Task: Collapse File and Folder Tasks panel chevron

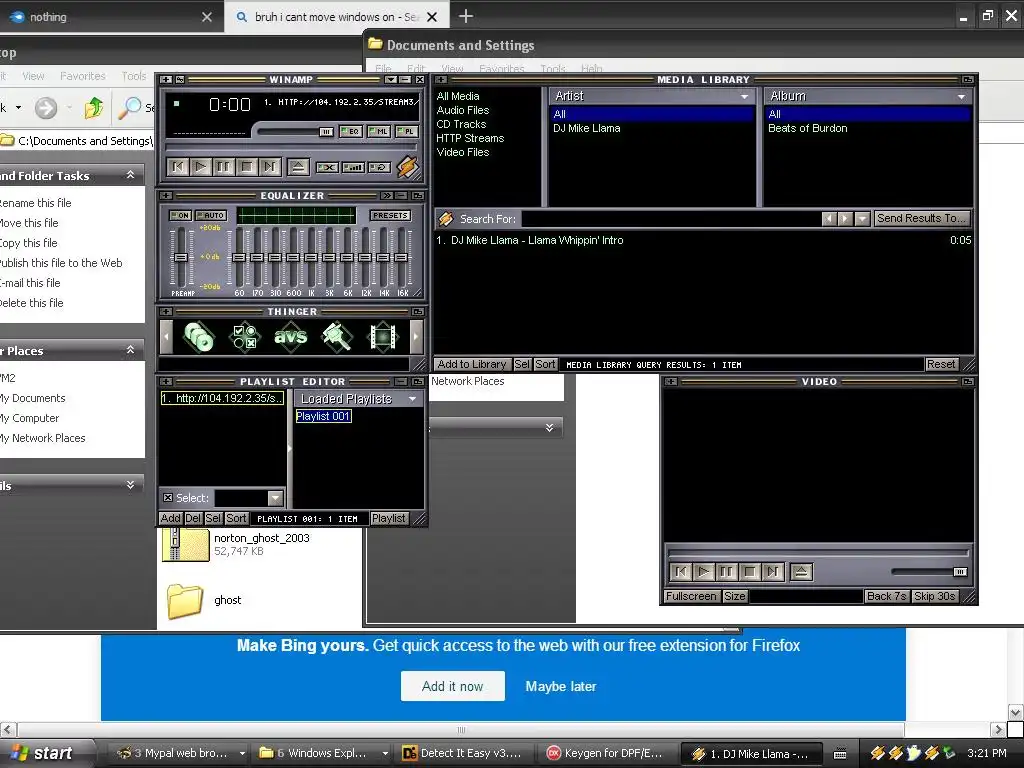Action: pos(131,174)
